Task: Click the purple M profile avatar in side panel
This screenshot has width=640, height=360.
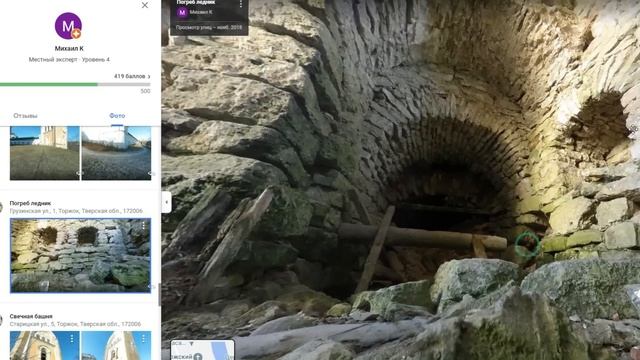Action: [68, 26]
